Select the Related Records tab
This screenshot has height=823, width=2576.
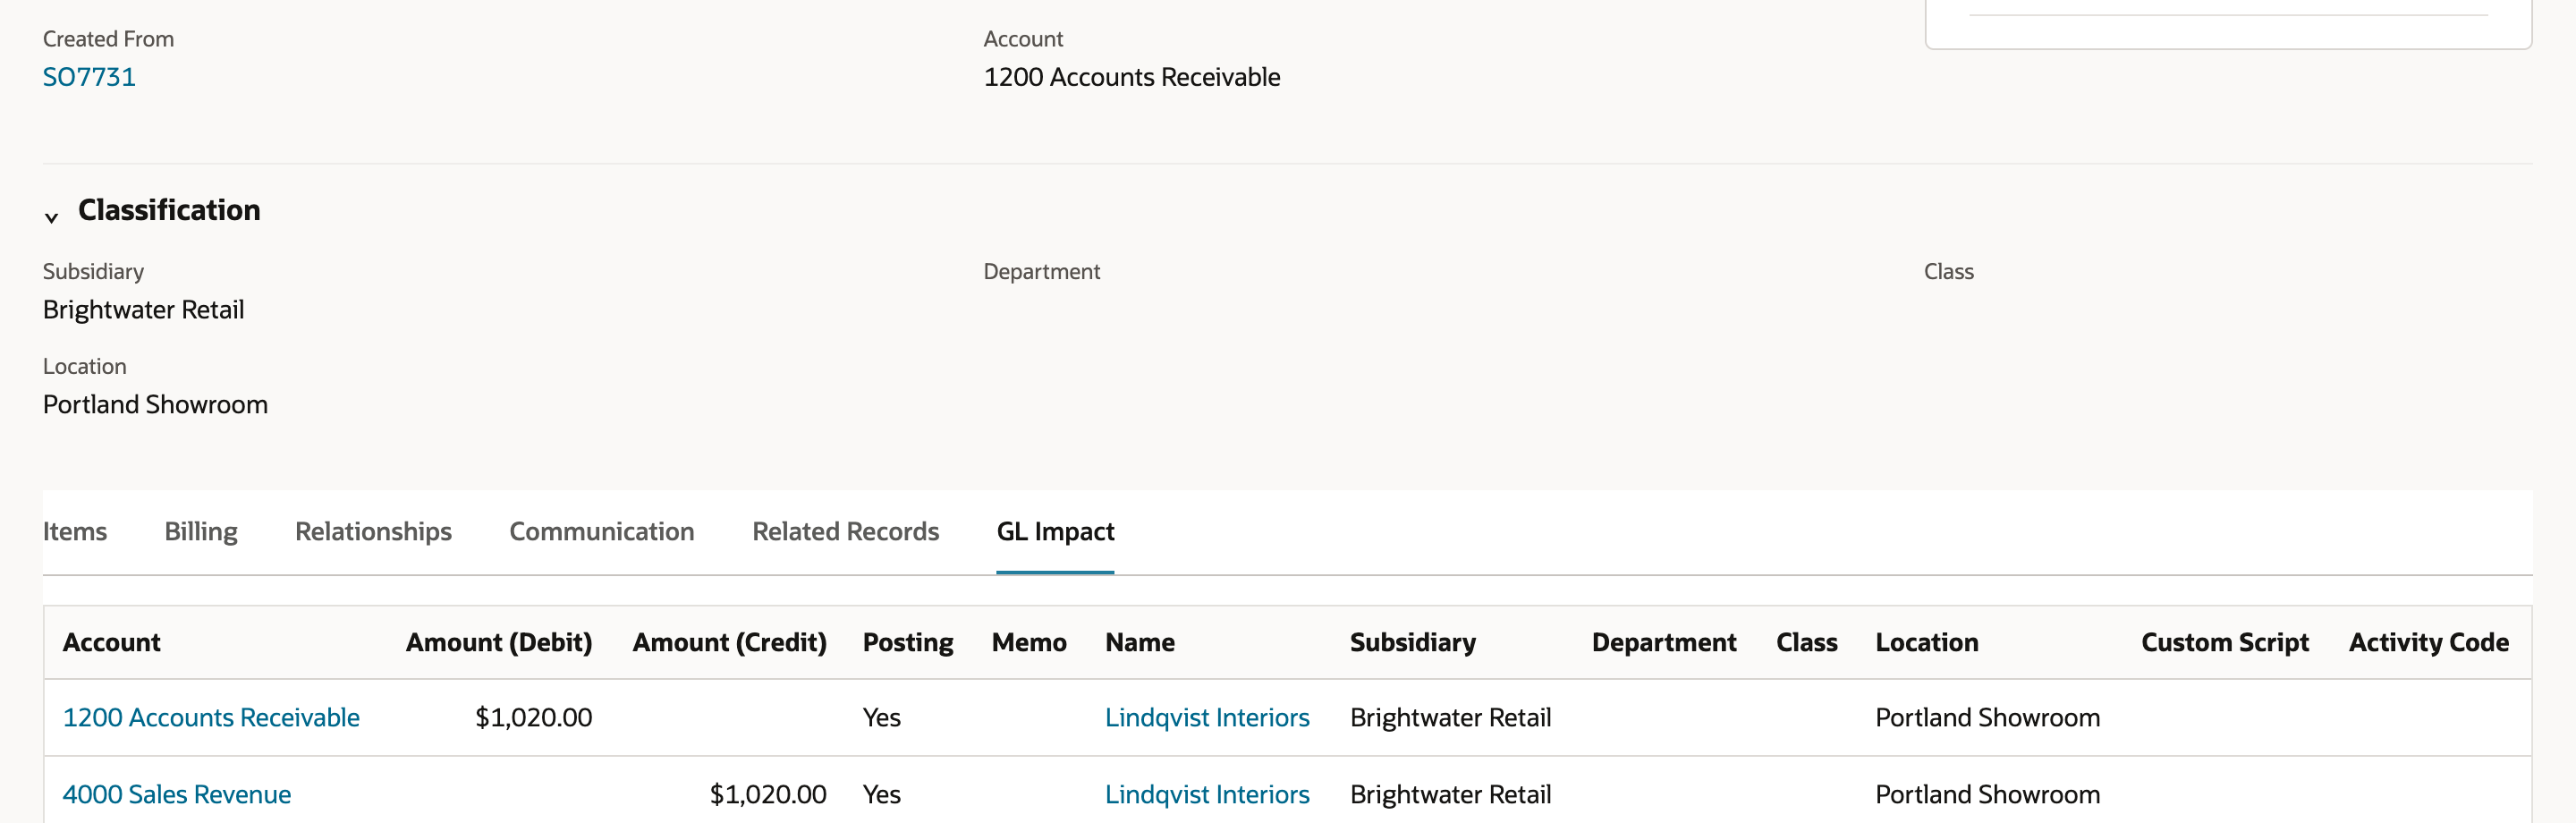point(846,531)
